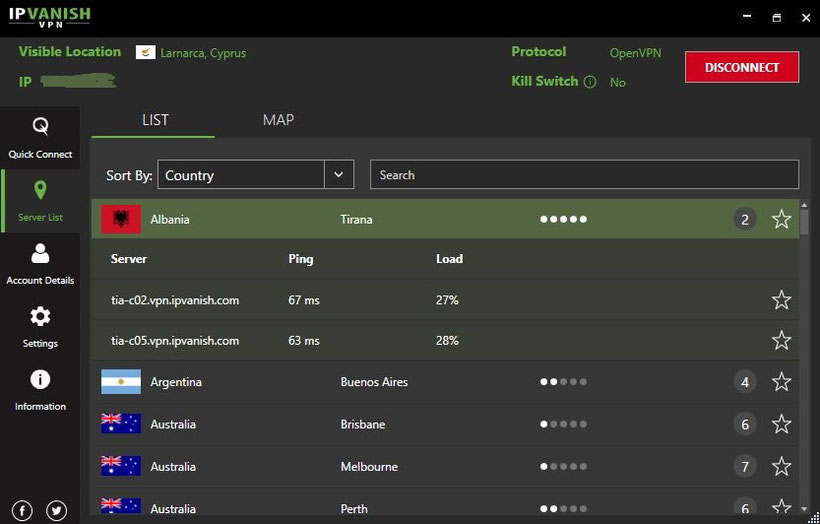The width and height of the screenshot is (820, 524).
Task: Click the scrollbar down arrow
Action: tap(804, 508)
